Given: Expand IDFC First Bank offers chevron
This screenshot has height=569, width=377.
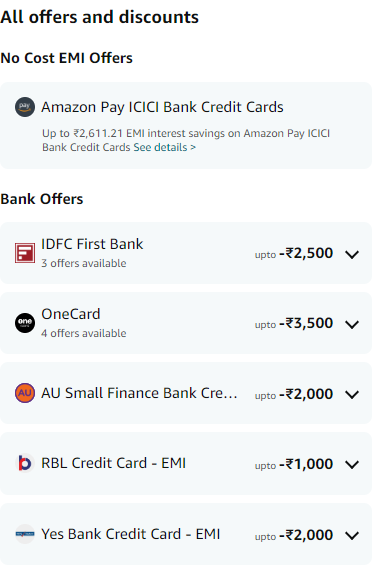Looking at the screenshot, I should (352, 254).
